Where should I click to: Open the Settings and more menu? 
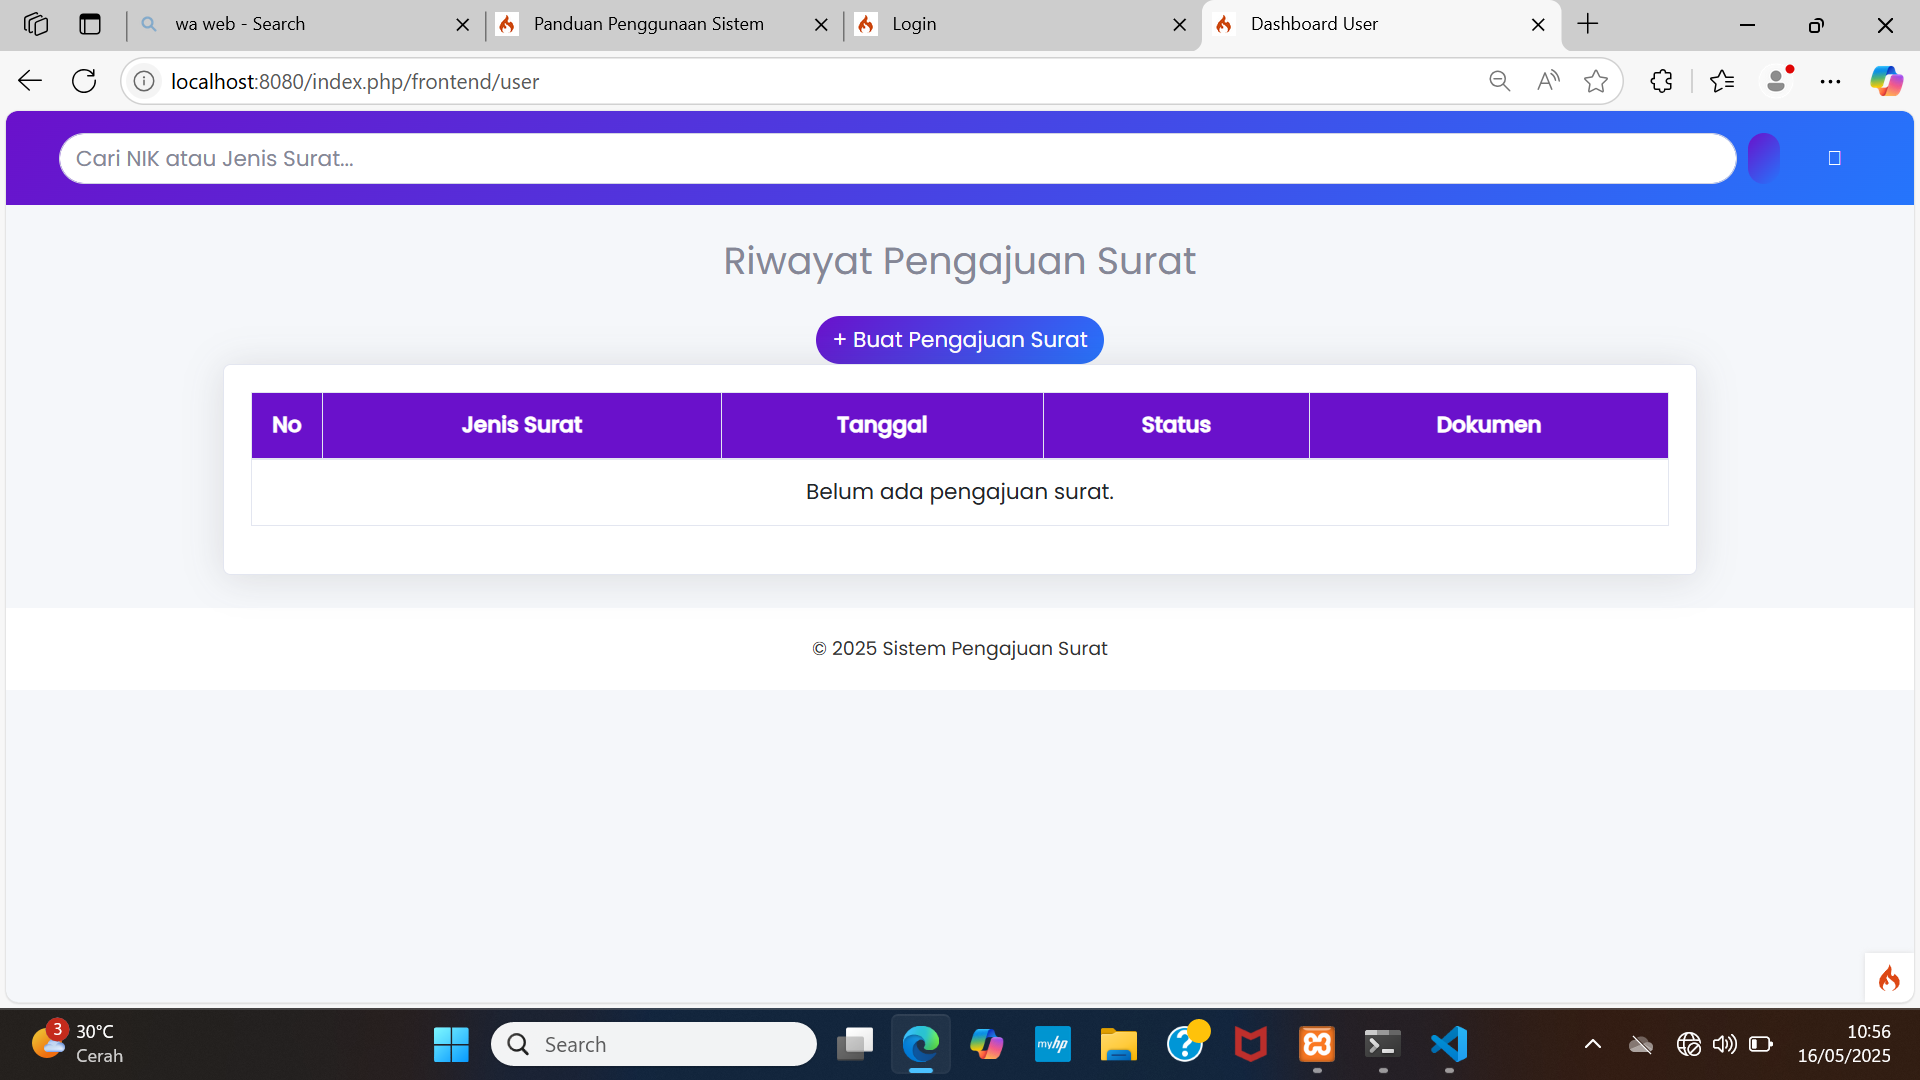1831,81
